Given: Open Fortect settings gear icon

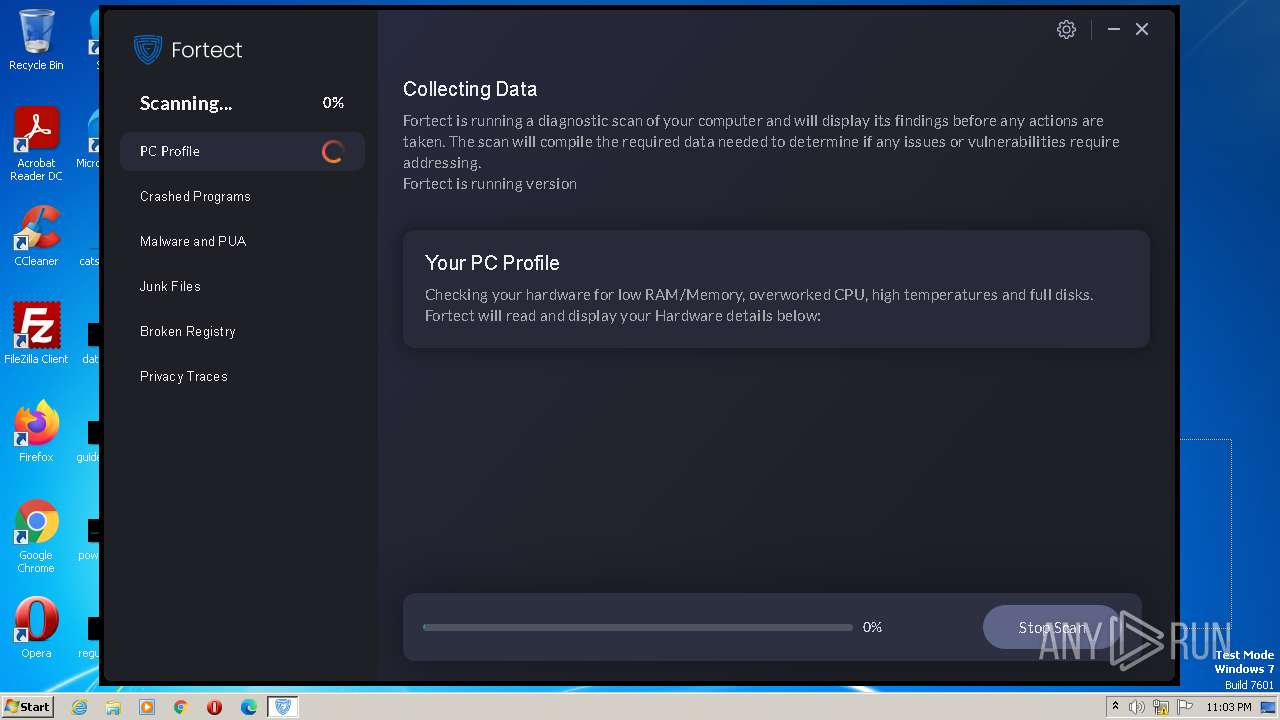Looking at the screenshot, I should click(x=1066, y=30).
